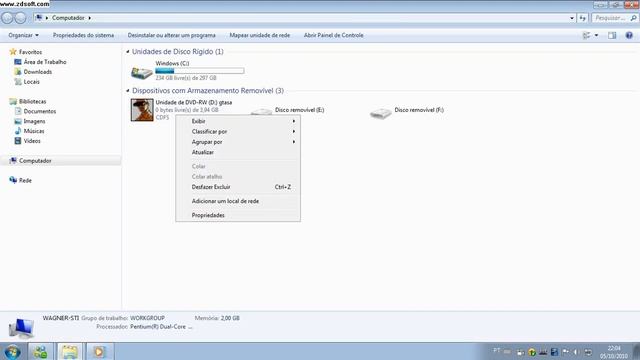Click the WORKGROUP value in details pane
Screen dimensions: 640x360
pyautogui.click(x=147, y=318)
